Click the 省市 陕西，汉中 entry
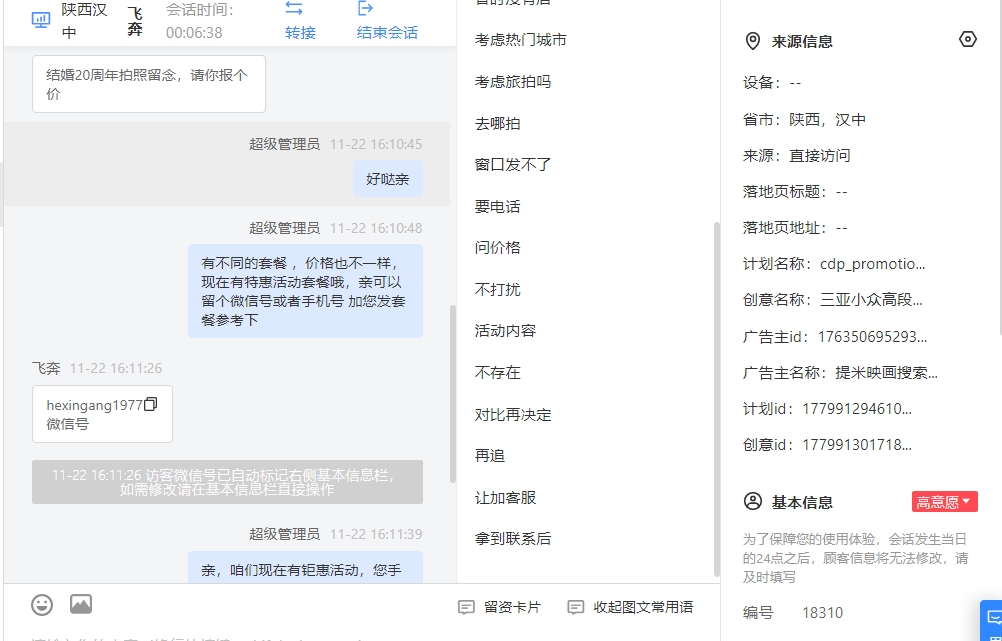The width and height of the screenshot is (1002, 641). point(805,120)
